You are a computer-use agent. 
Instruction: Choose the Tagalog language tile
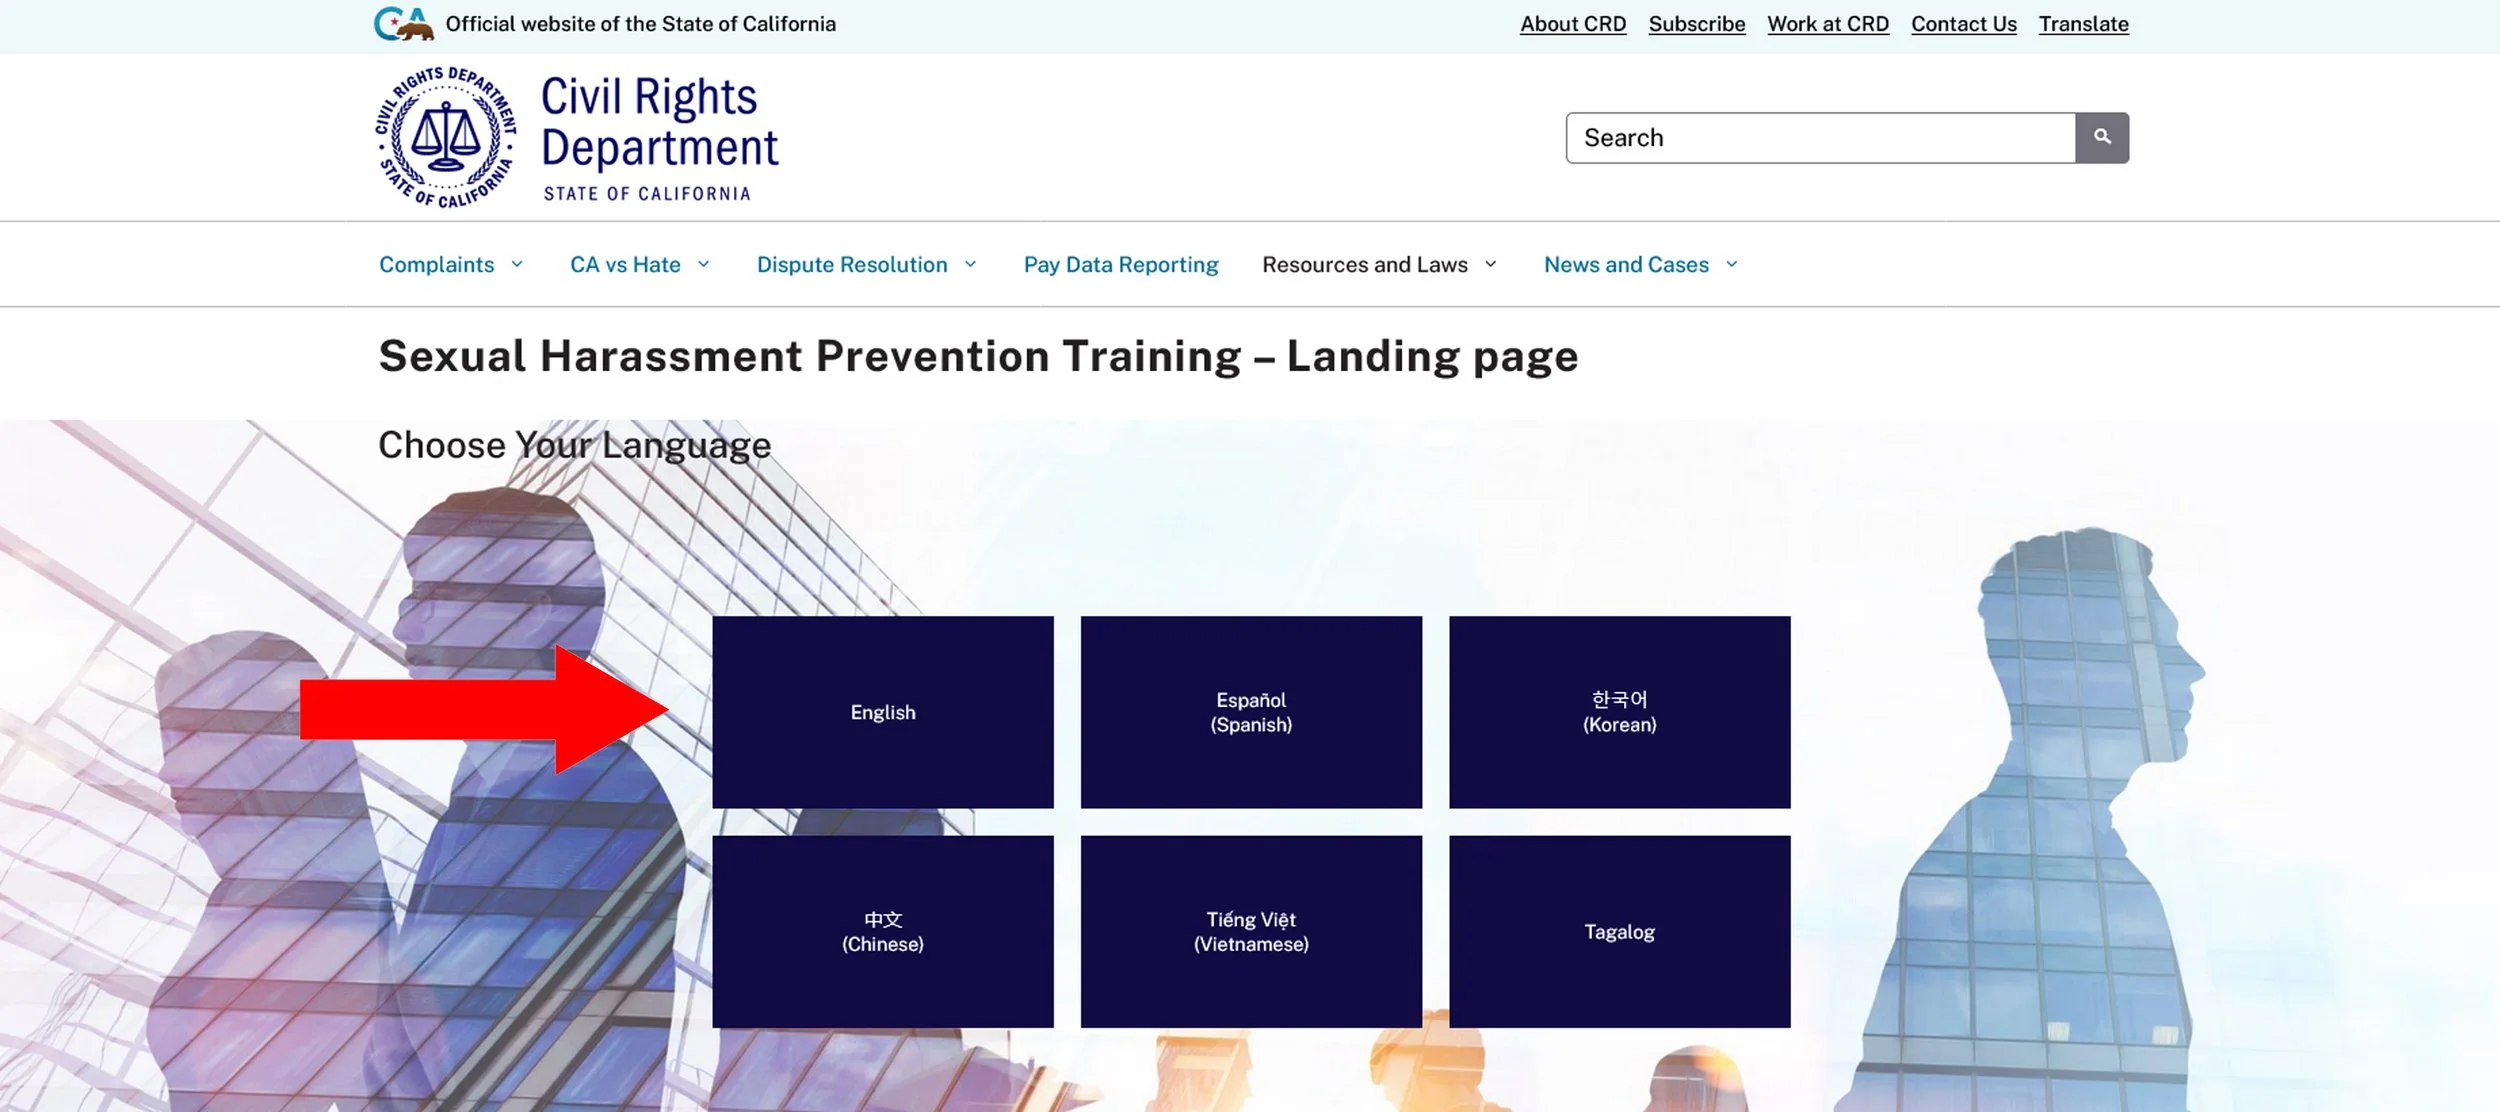pyautogui.click(x=1619, y=931)
